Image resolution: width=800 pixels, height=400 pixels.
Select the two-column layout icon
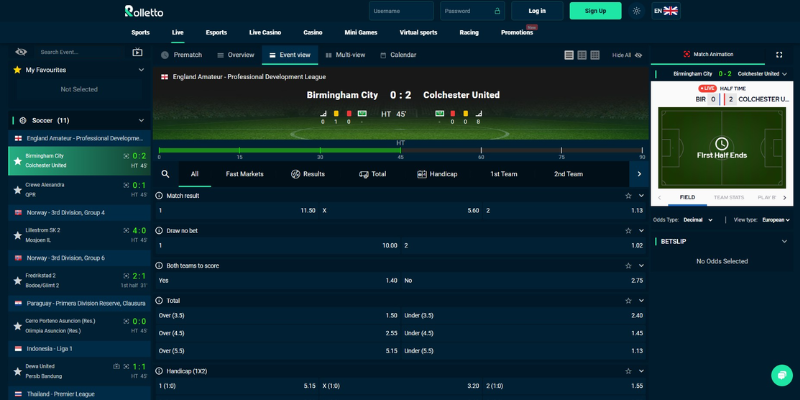(582, 55)
